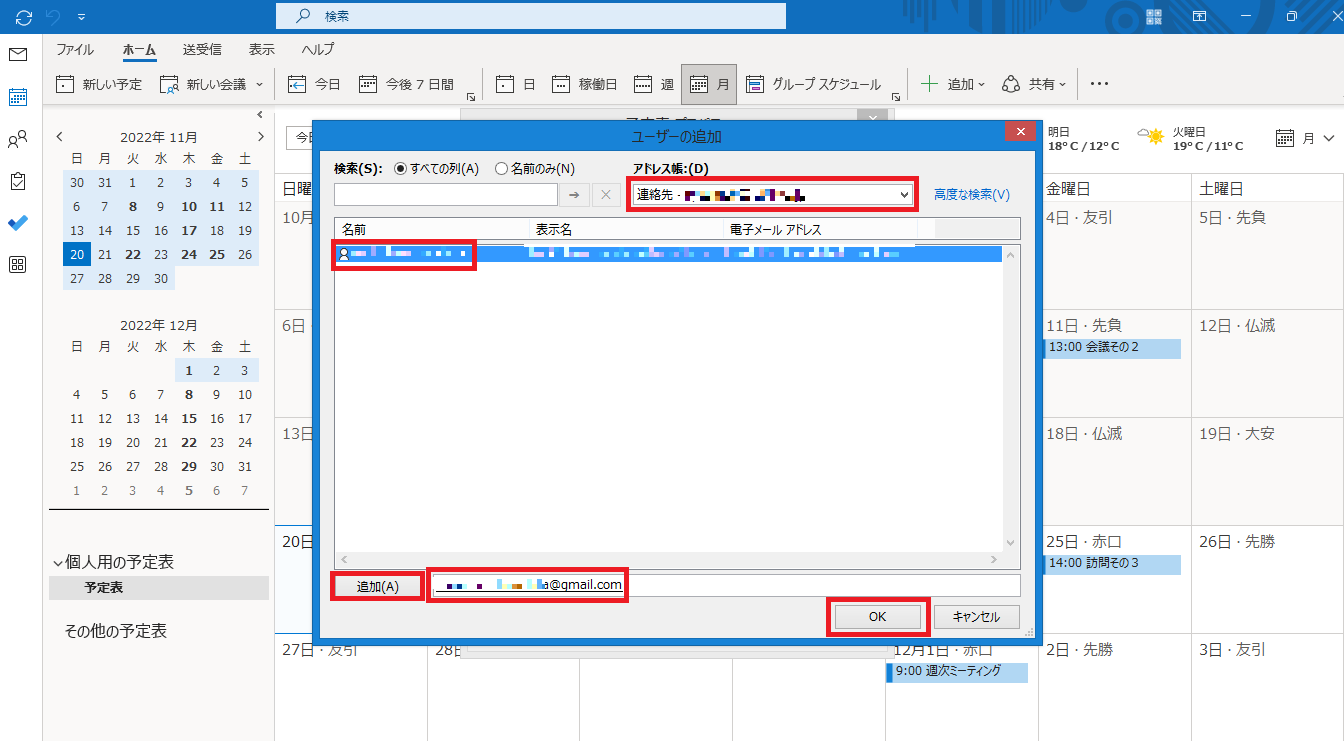Click the search go arrow button in dialog
The image size is (1344, 741).
click(x=574, y=195)
